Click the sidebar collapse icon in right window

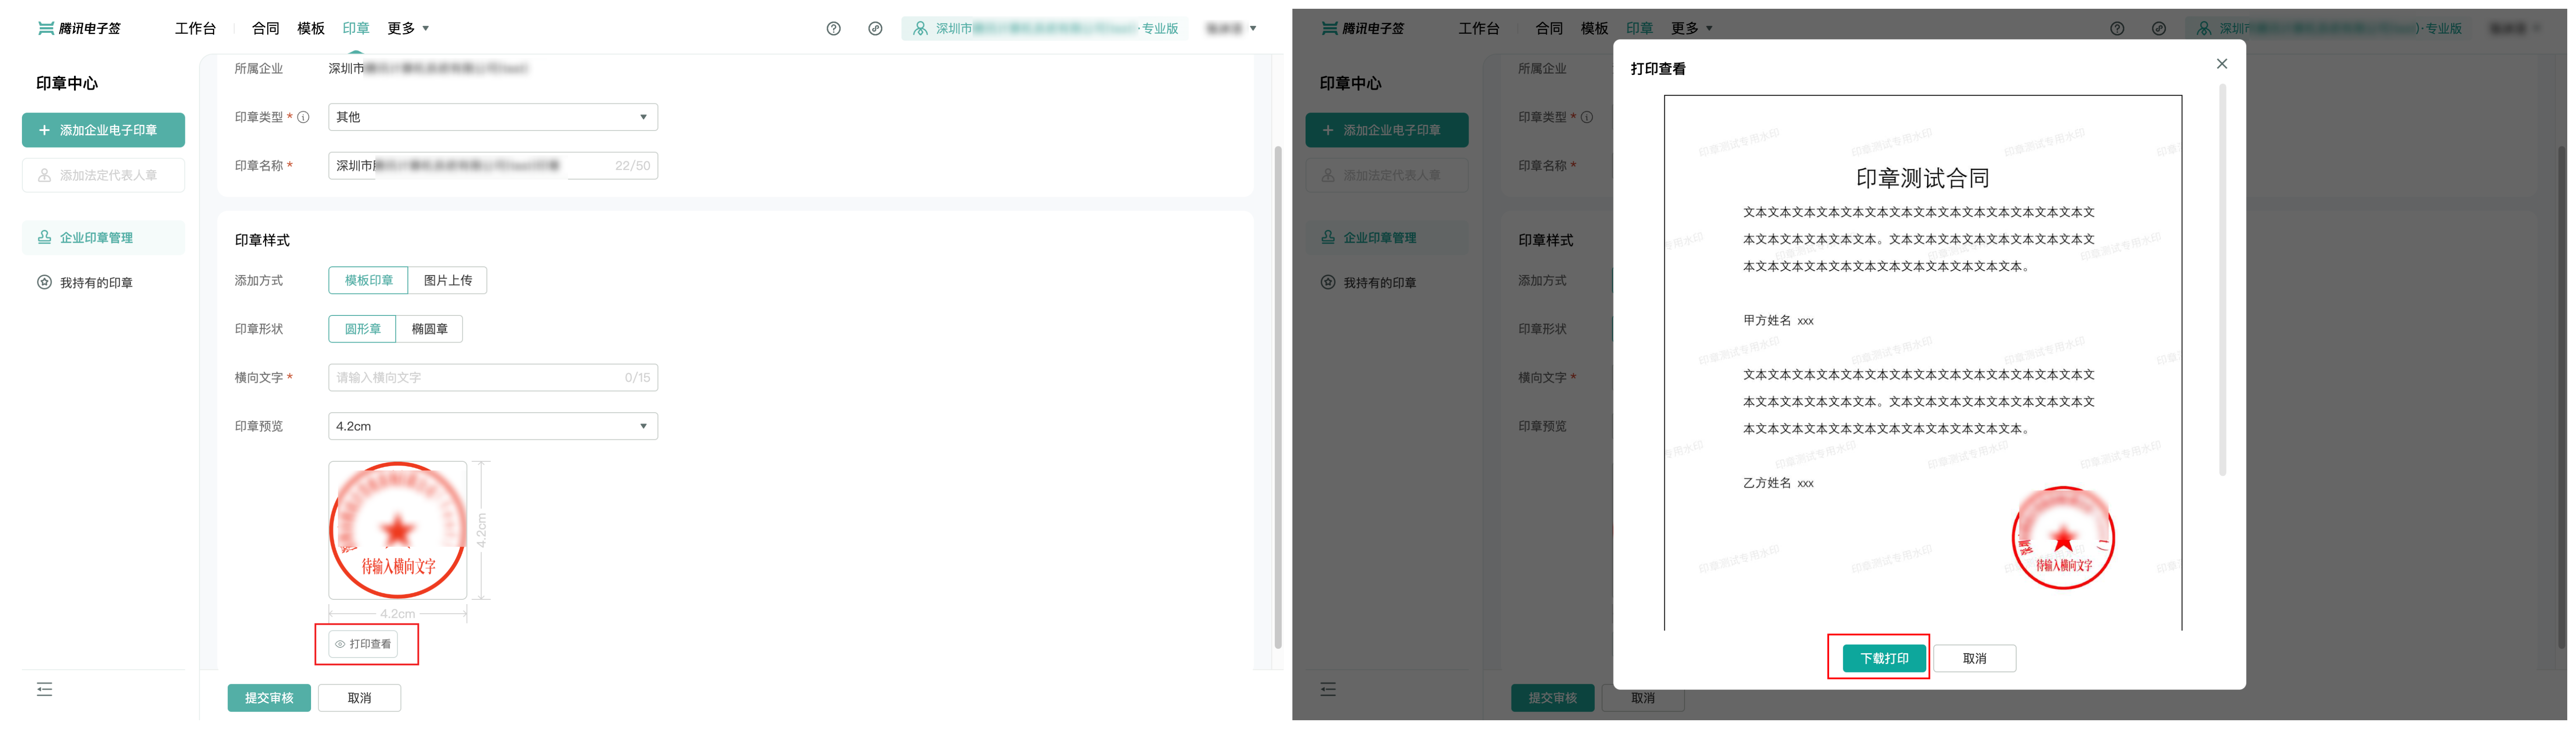1327,689
